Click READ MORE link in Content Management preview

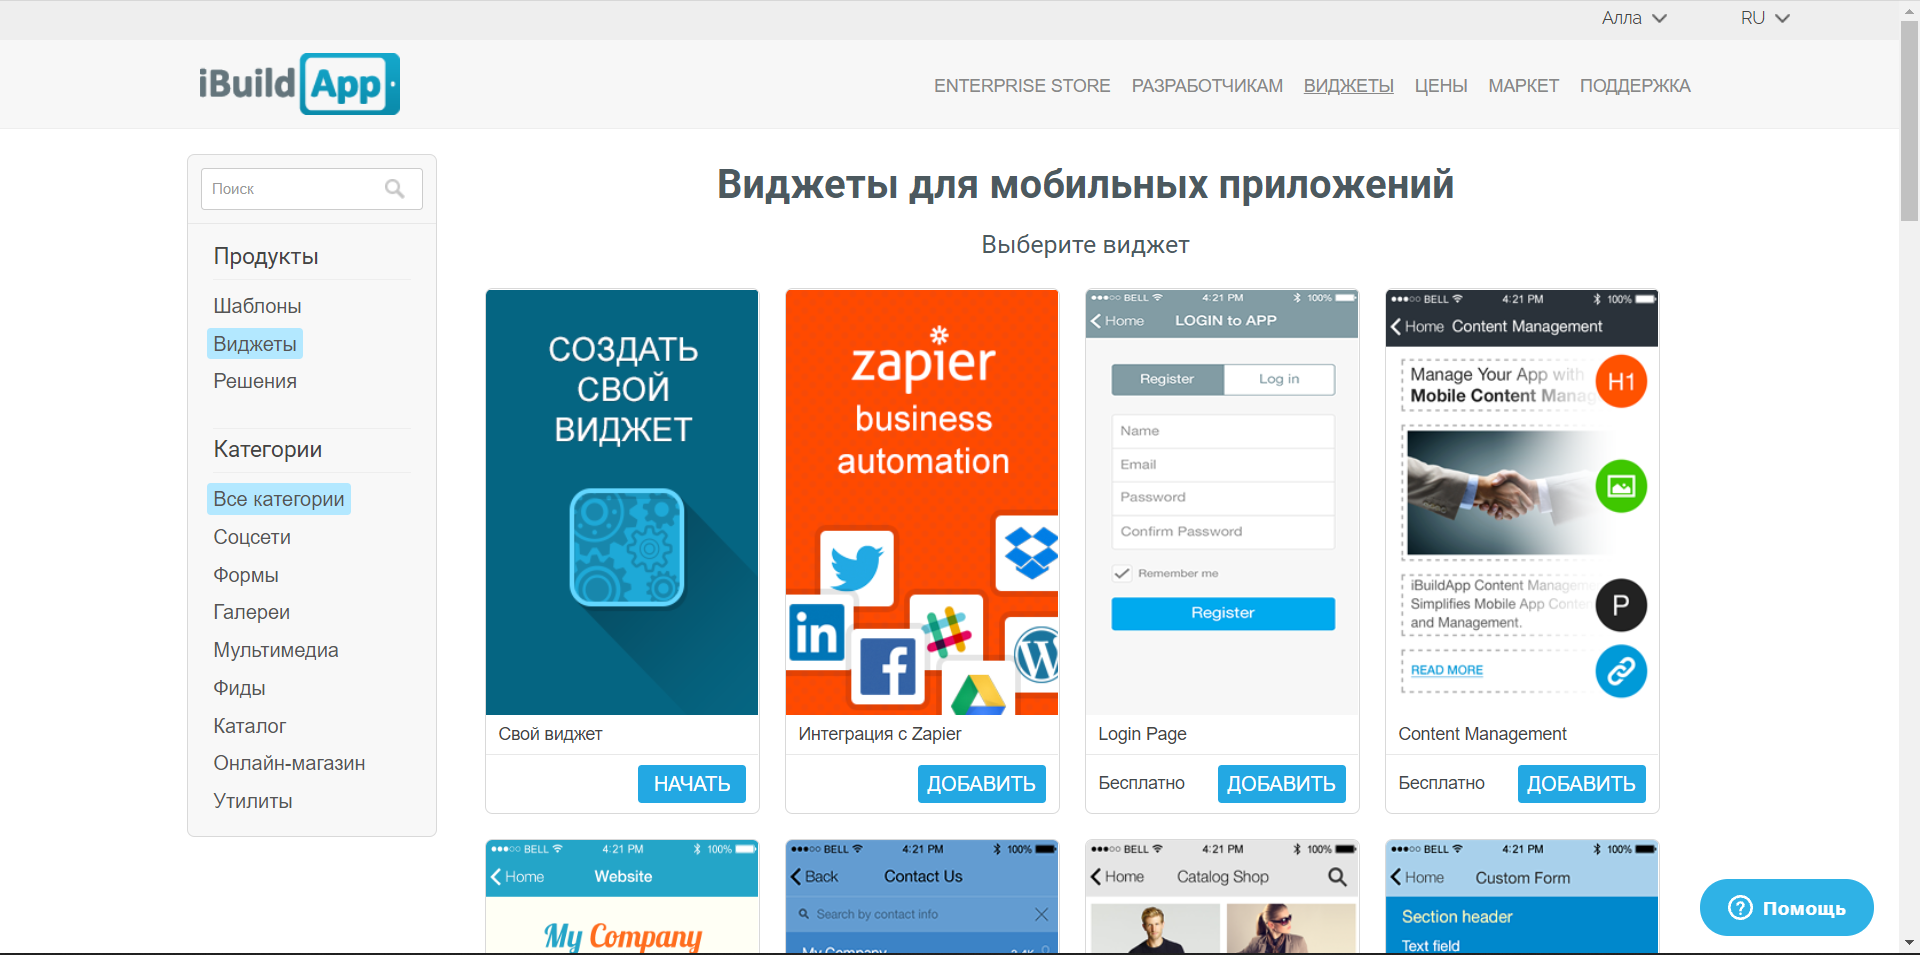1447,670
